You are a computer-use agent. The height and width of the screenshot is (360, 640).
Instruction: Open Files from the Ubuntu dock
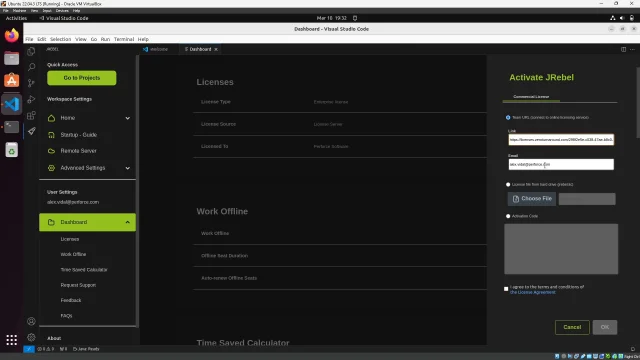tap(11, 58)
